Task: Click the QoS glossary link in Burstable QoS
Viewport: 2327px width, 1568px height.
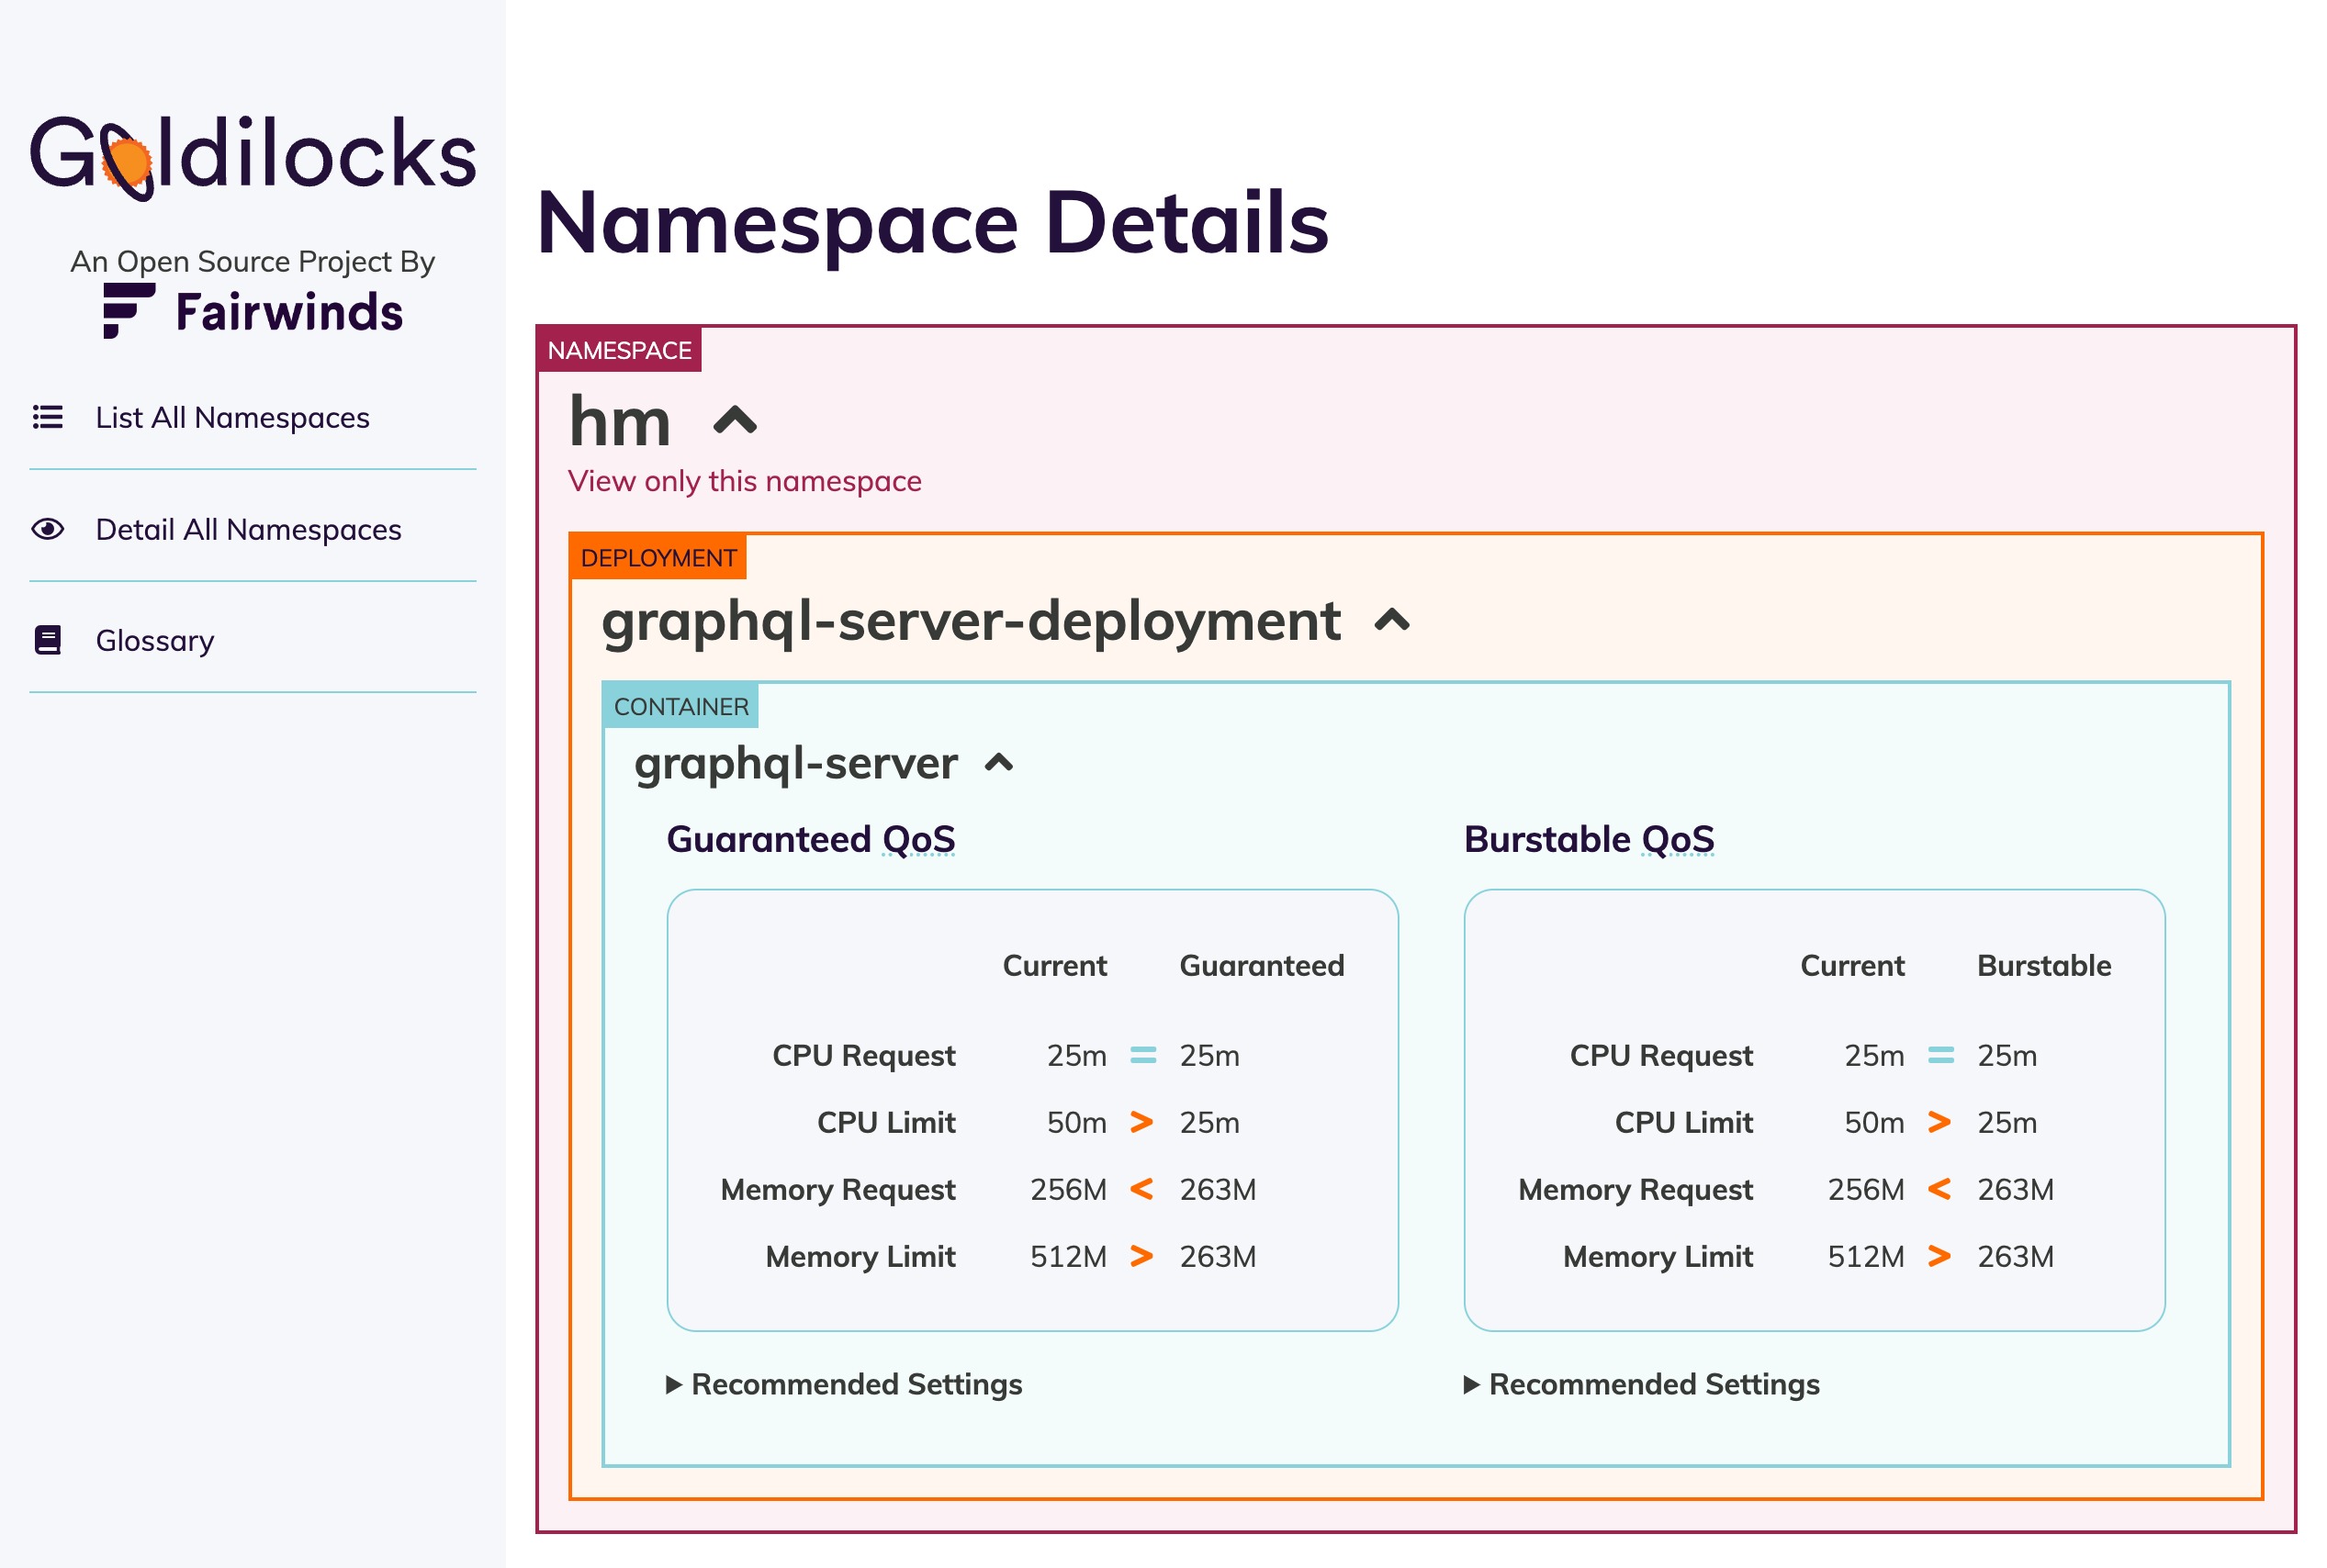Action: (x=1677, y=839)
